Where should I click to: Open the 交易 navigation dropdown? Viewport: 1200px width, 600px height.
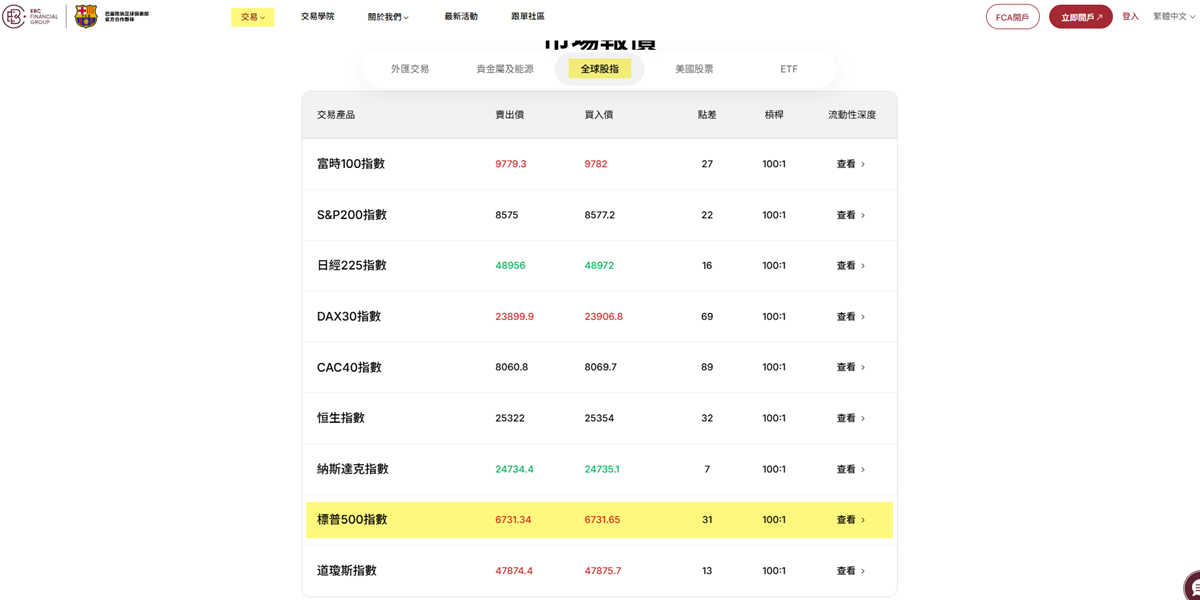click(252, 16)
